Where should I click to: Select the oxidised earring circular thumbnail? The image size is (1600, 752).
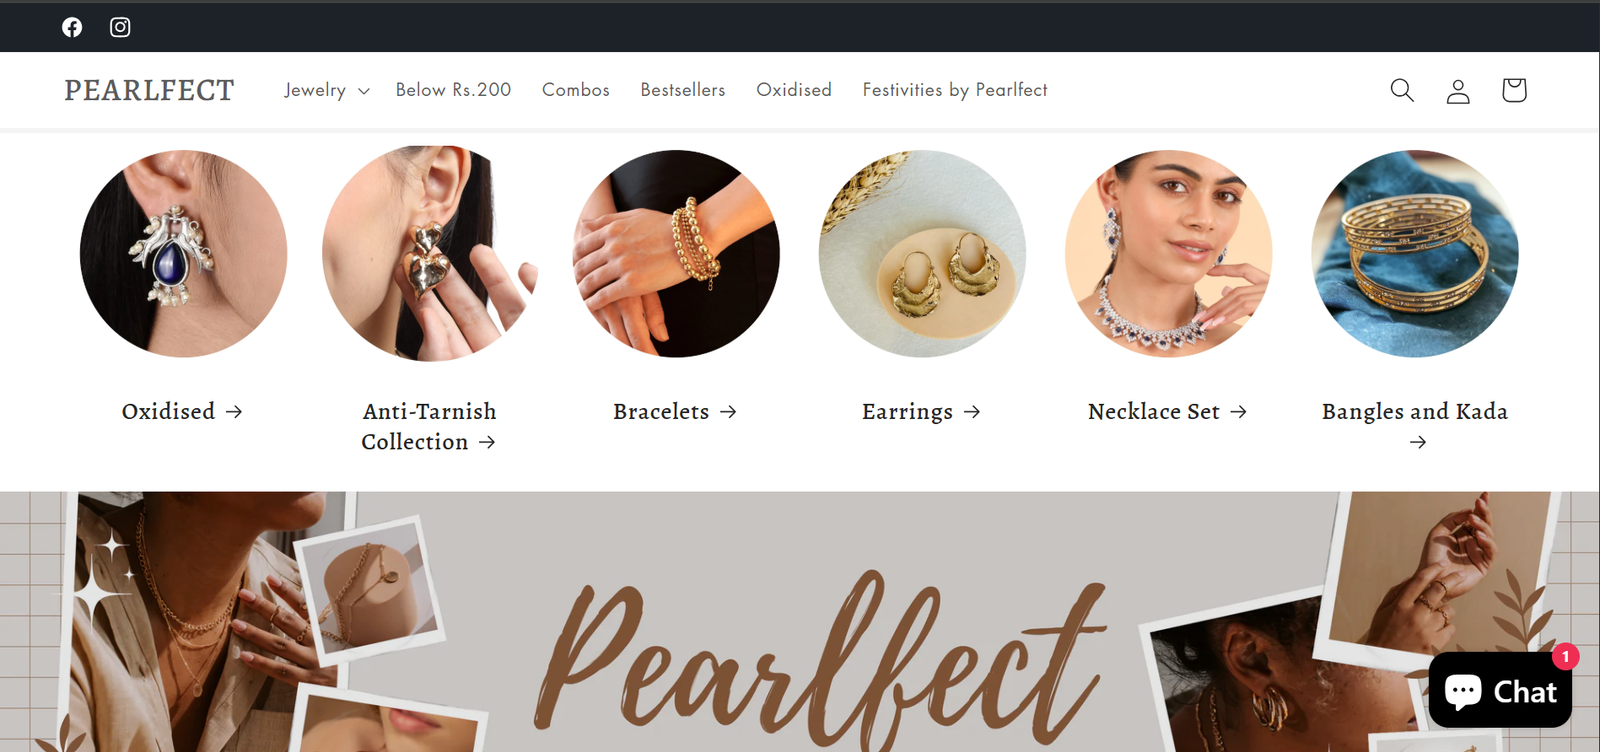point(183,254)
